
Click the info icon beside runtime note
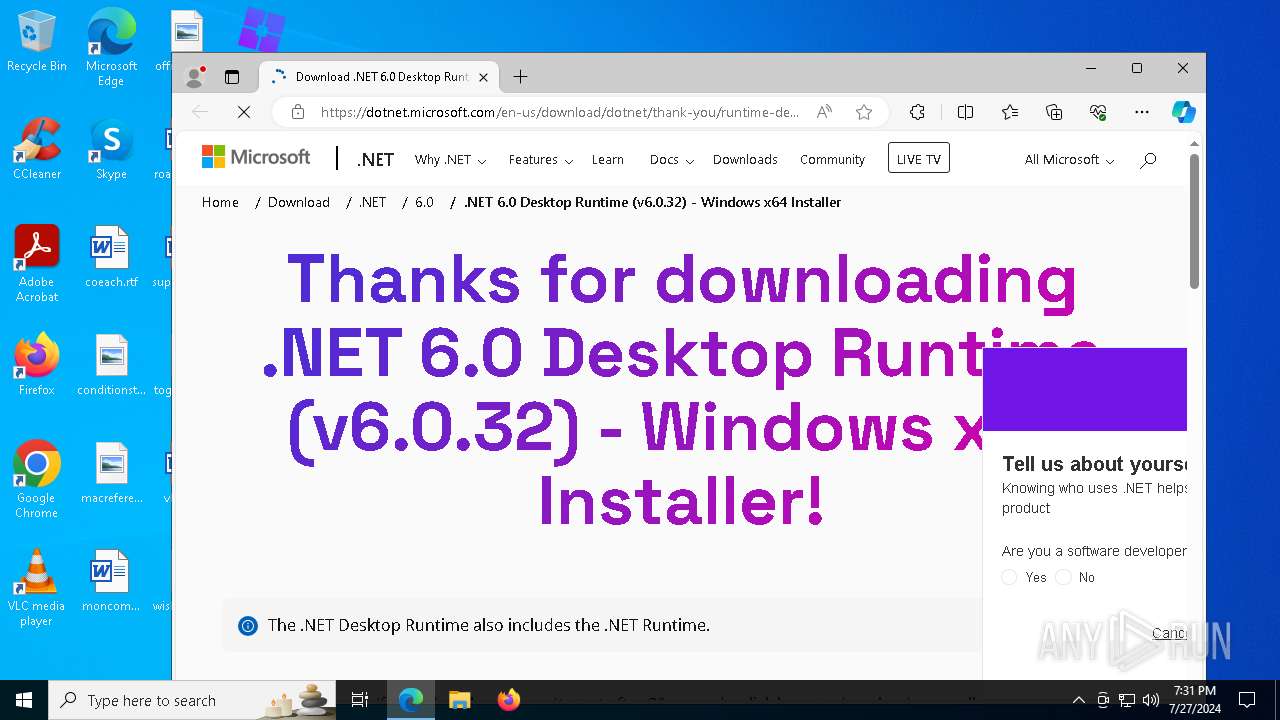pyautogui.click(x=248, y=626)
